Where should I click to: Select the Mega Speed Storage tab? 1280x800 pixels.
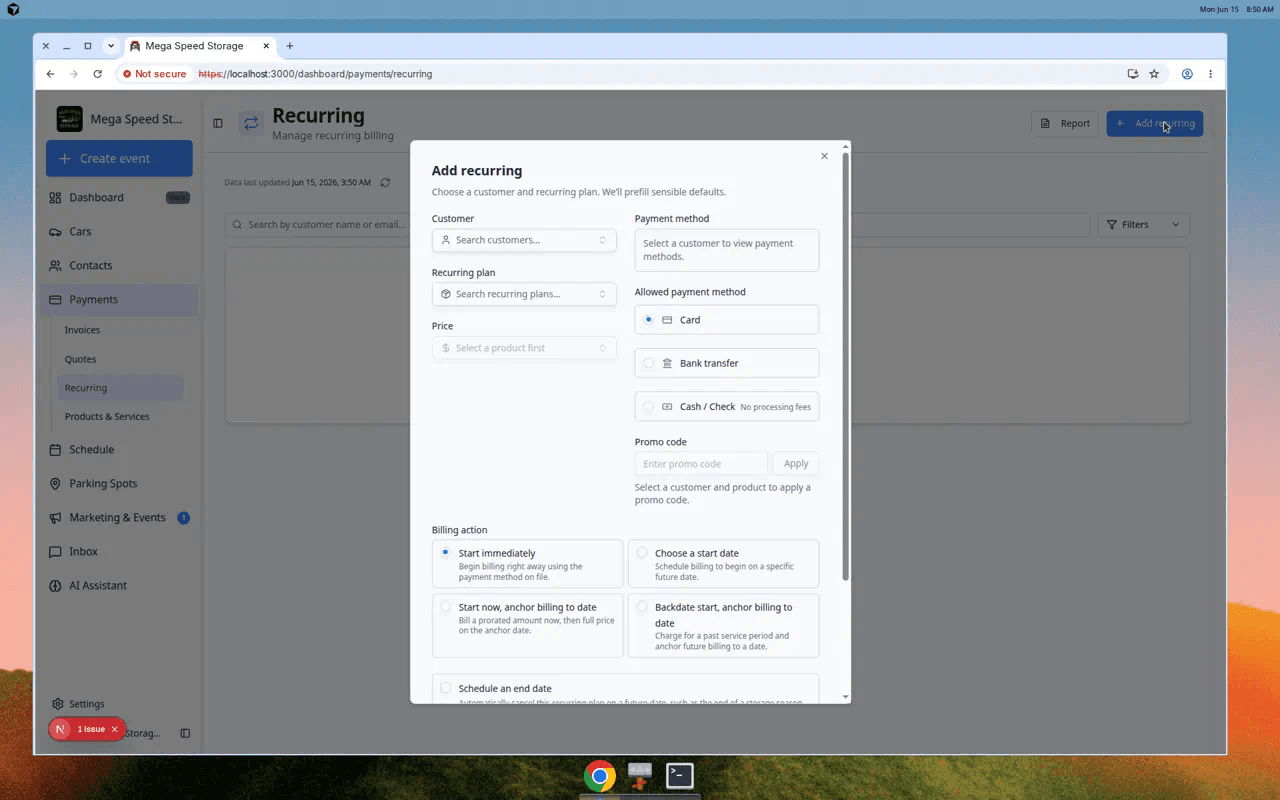199,46
